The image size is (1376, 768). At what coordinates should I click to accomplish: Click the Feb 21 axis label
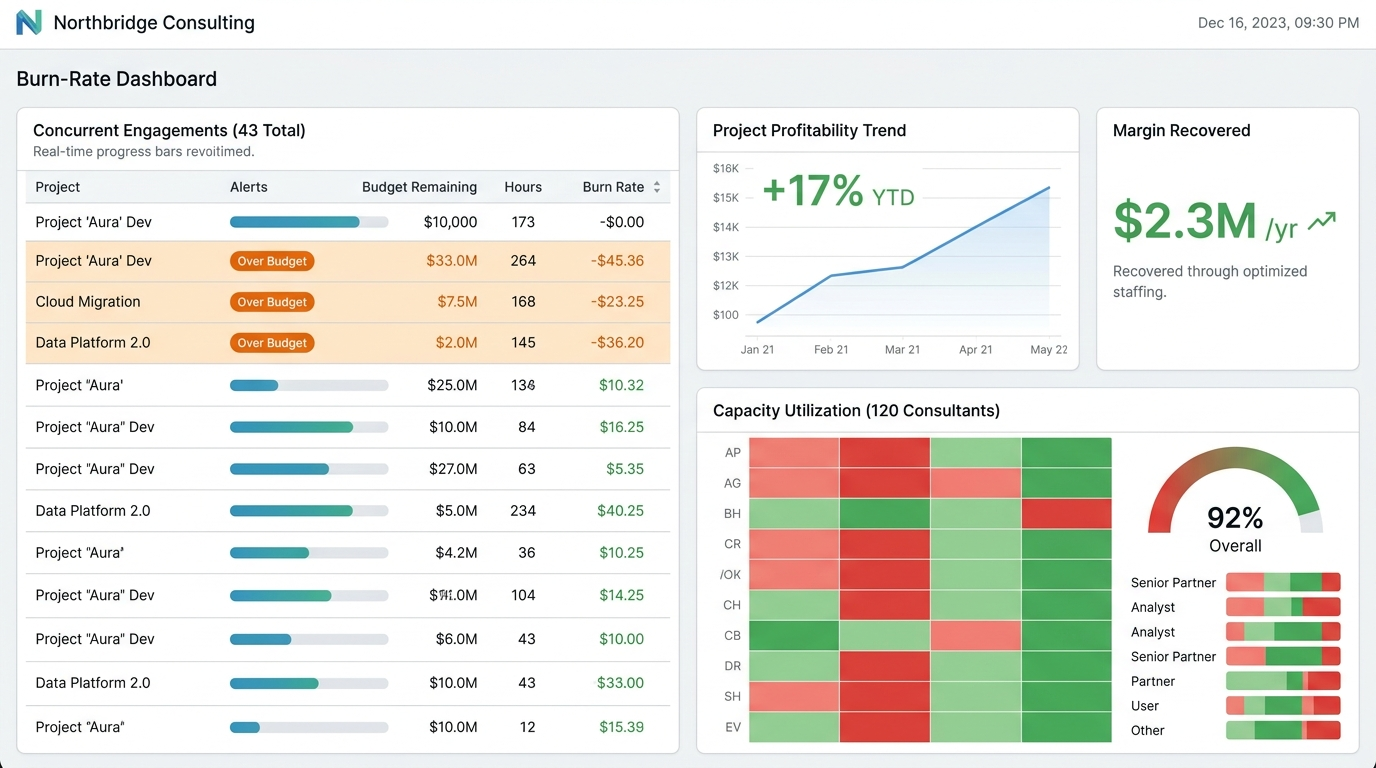(x=831, y=350)
